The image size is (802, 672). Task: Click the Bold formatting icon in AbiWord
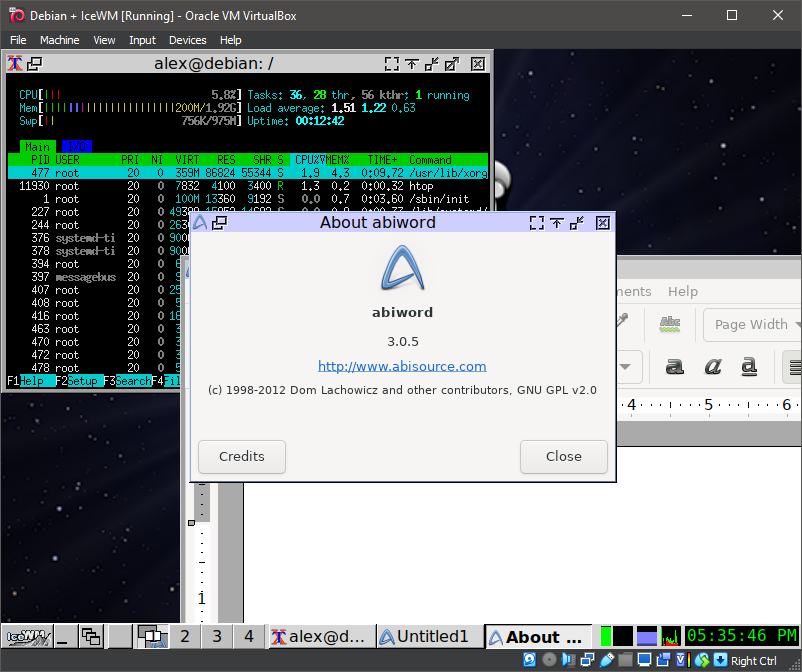click(675, 366)
